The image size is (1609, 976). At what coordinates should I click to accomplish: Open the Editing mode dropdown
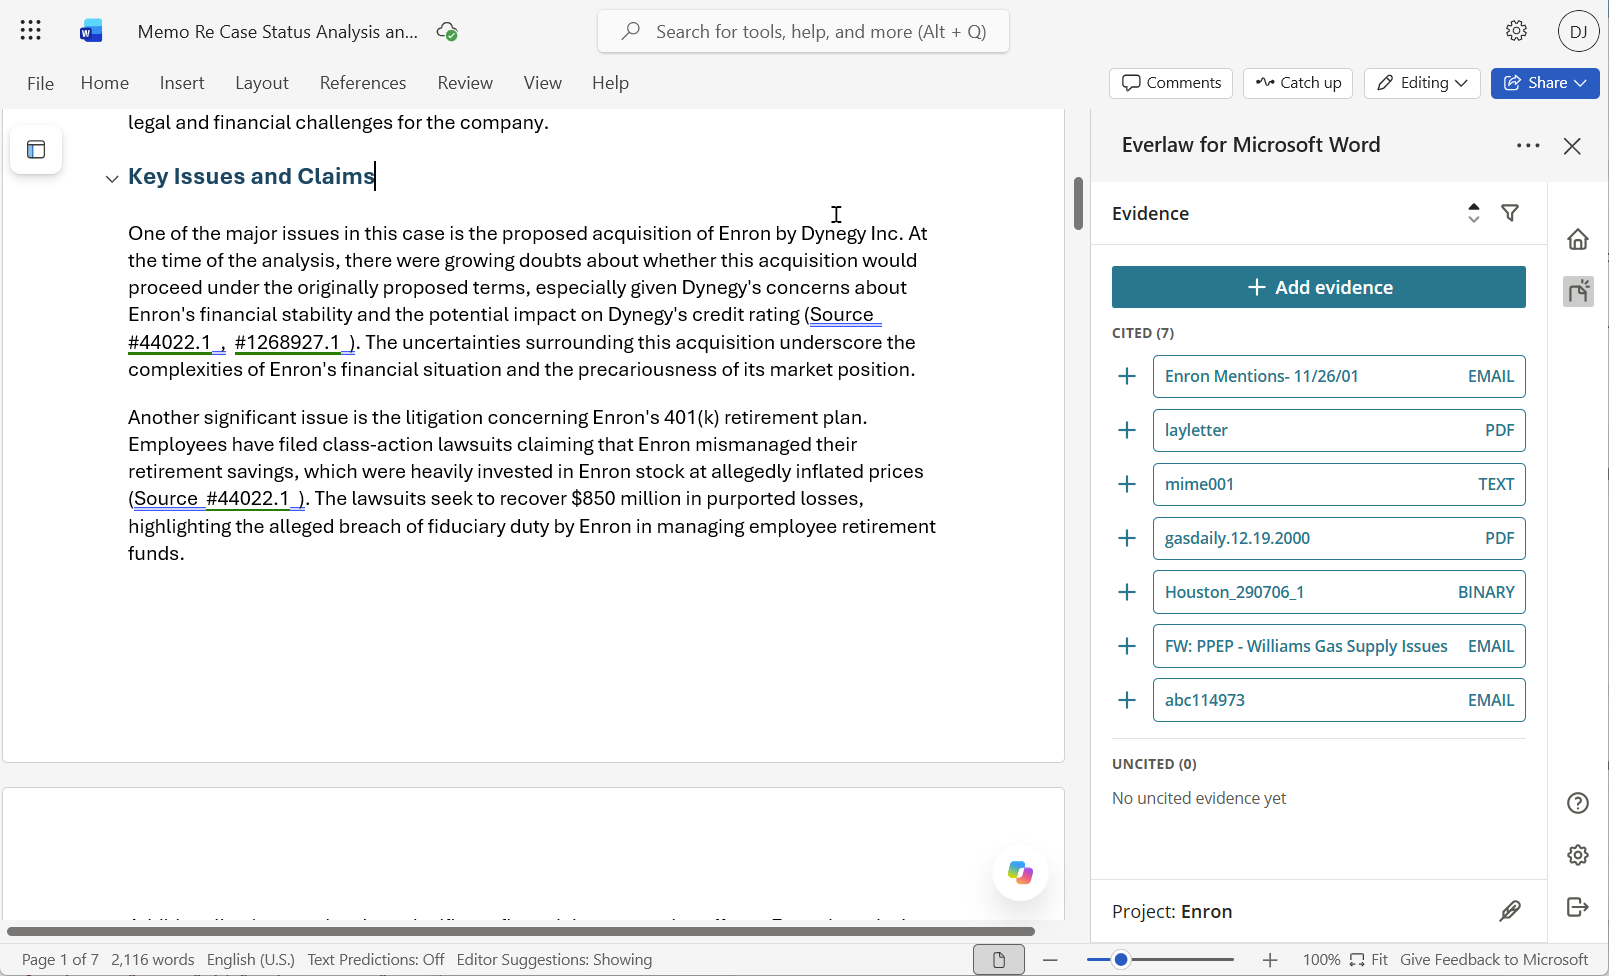coord(1422,83)
